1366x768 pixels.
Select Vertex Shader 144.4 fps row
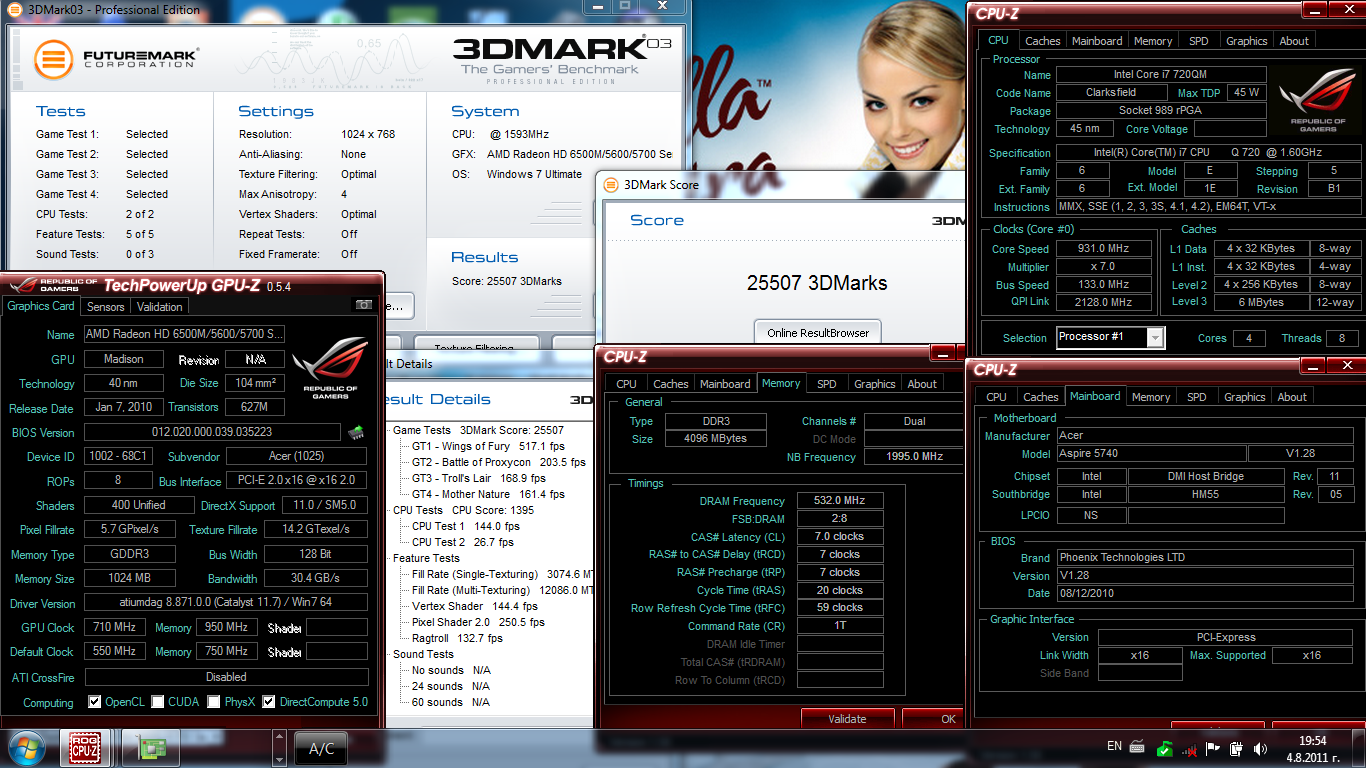(x=475, y=606)
